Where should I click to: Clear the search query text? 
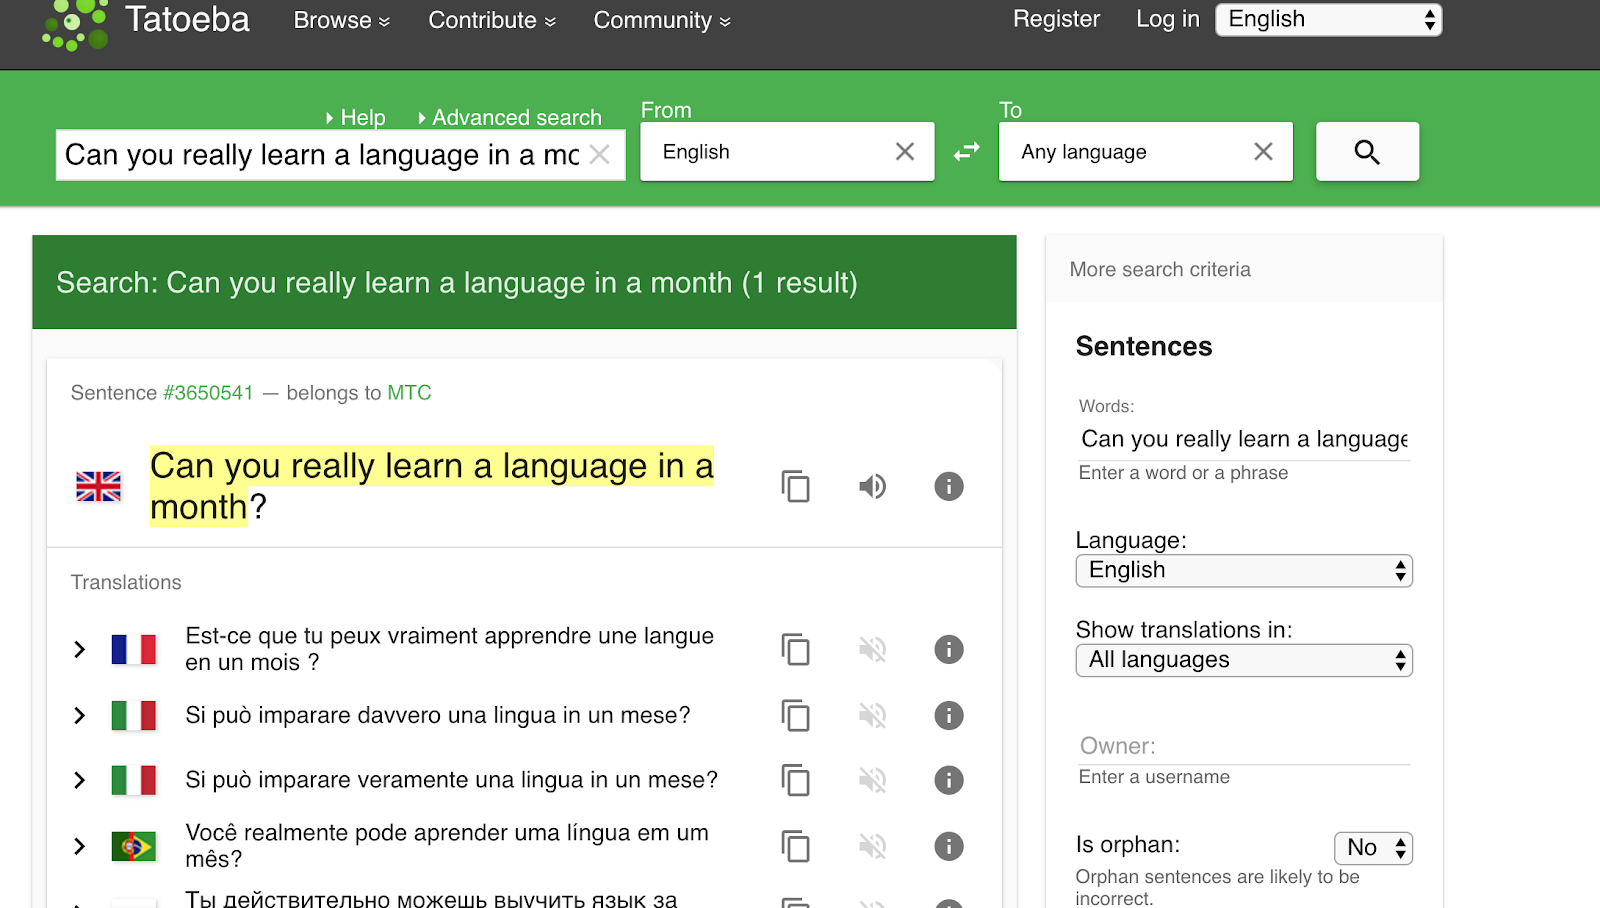pyautogui.click(x=600, y=155)
